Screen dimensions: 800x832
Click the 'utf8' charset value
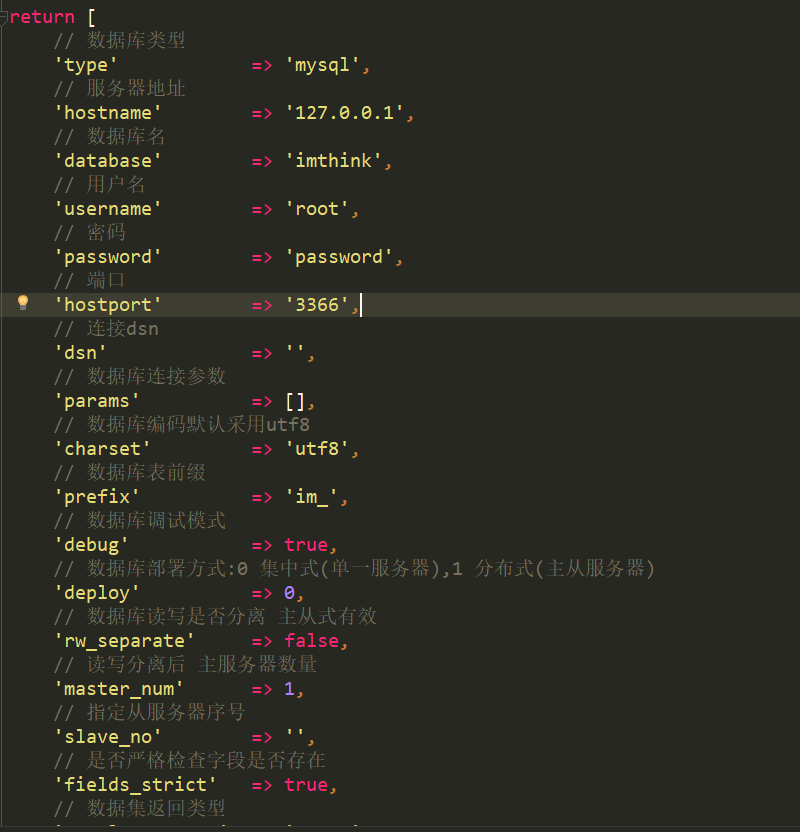[317, 449]
